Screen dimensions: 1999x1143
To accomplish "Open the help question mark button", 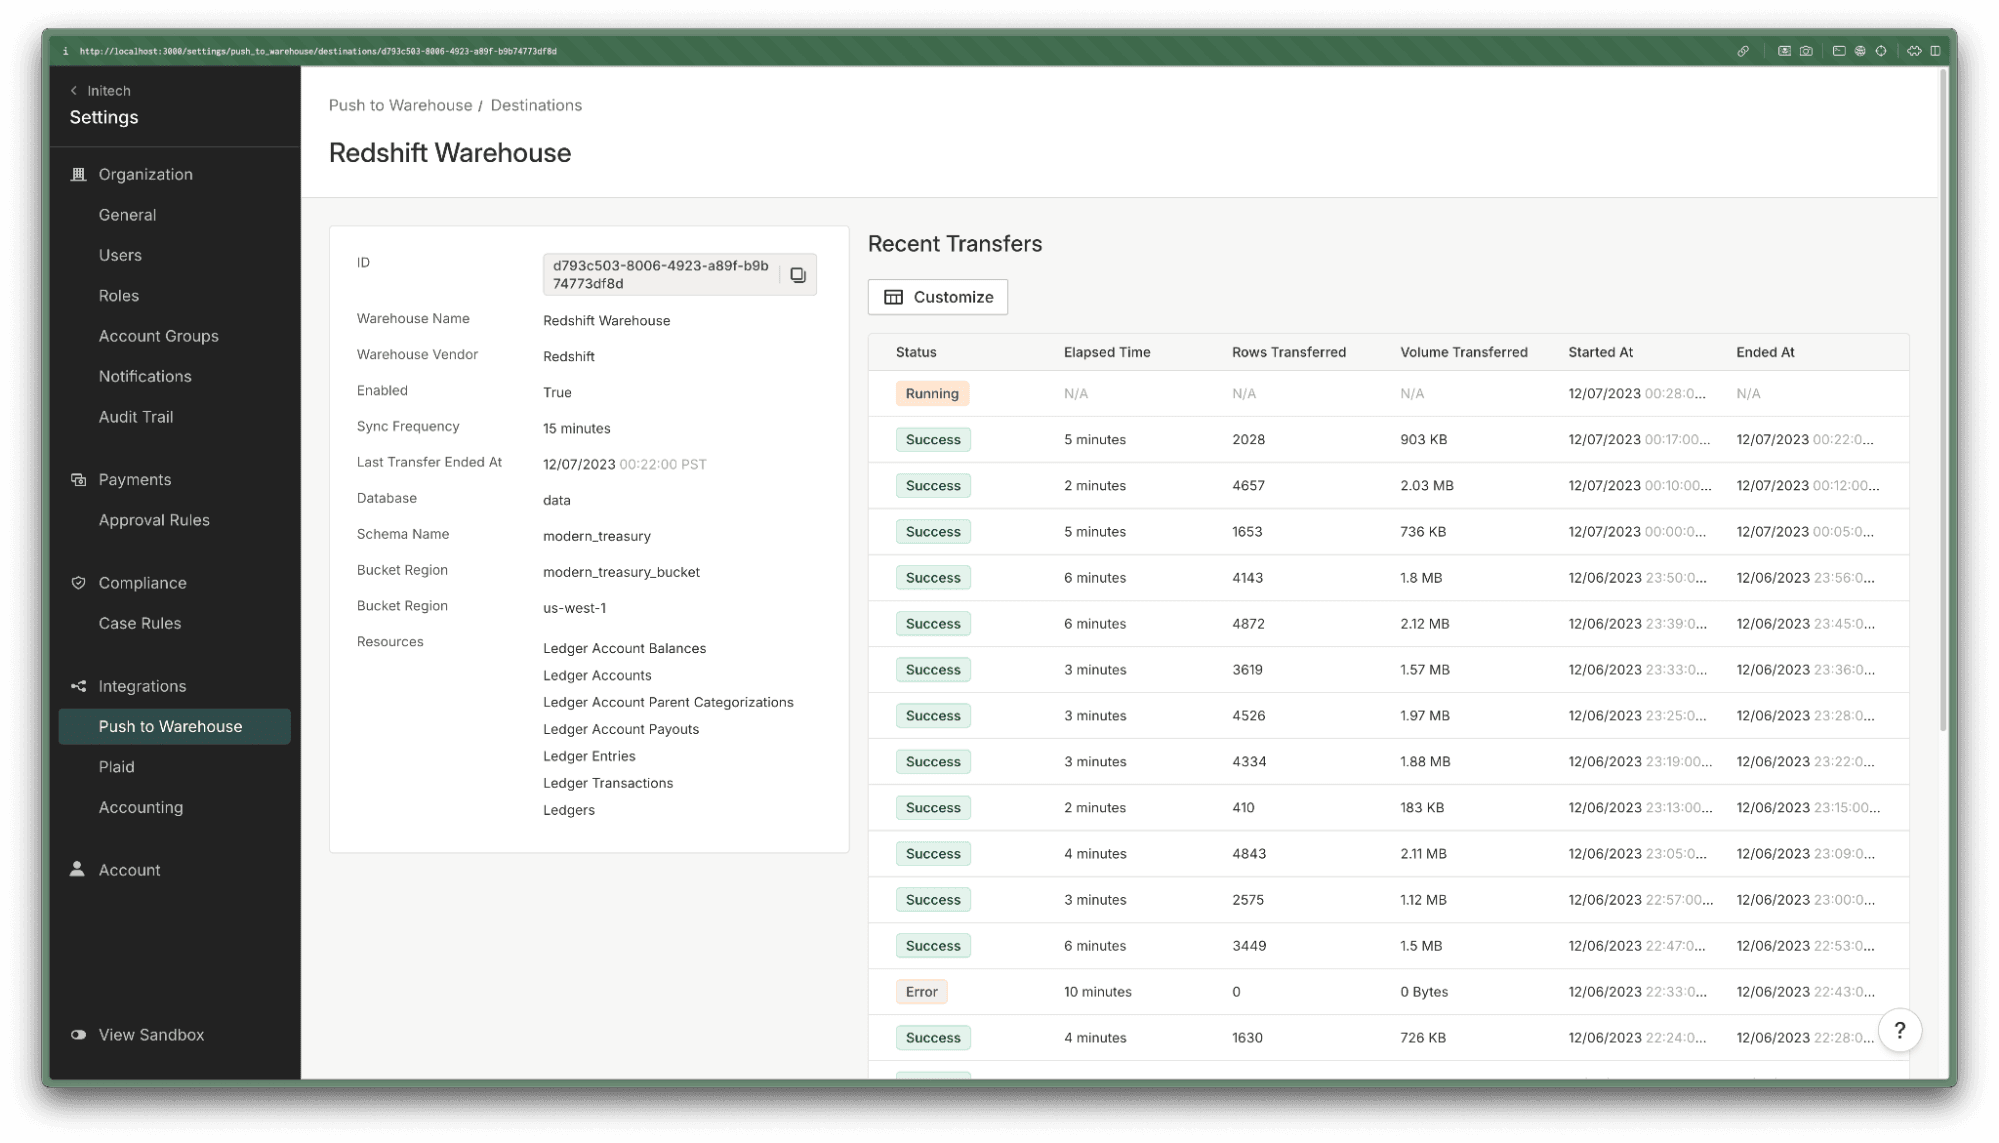I will pos(1899,1030).
